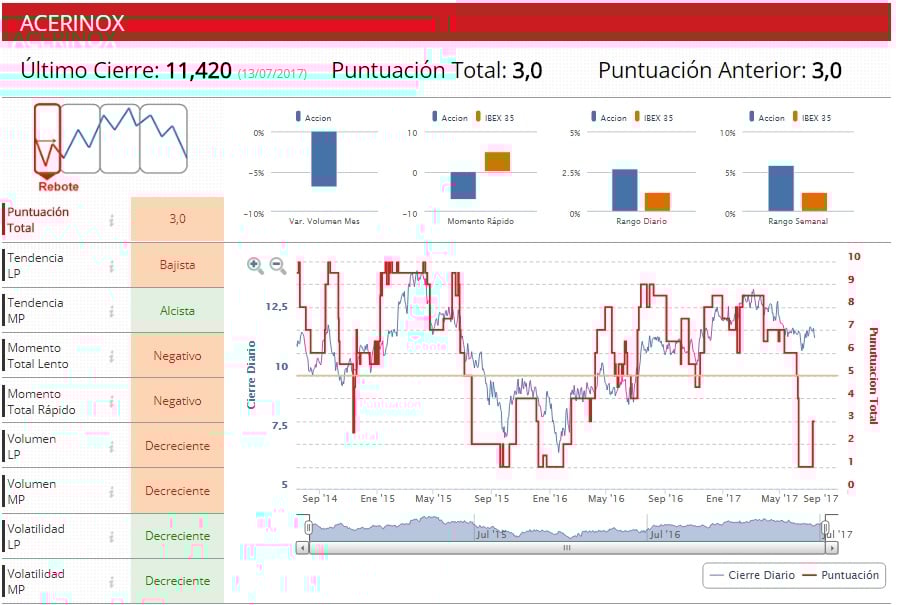The image size is (897, 605).
Task: Select the highlighted Rebote phase box
Action: [x=47, y=138]
